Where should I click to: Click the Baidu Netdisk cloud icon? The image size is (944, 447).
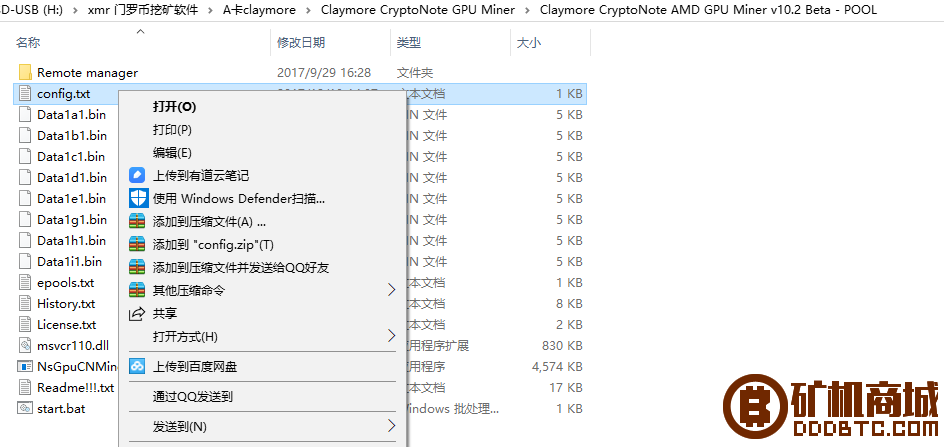(137, 366)
